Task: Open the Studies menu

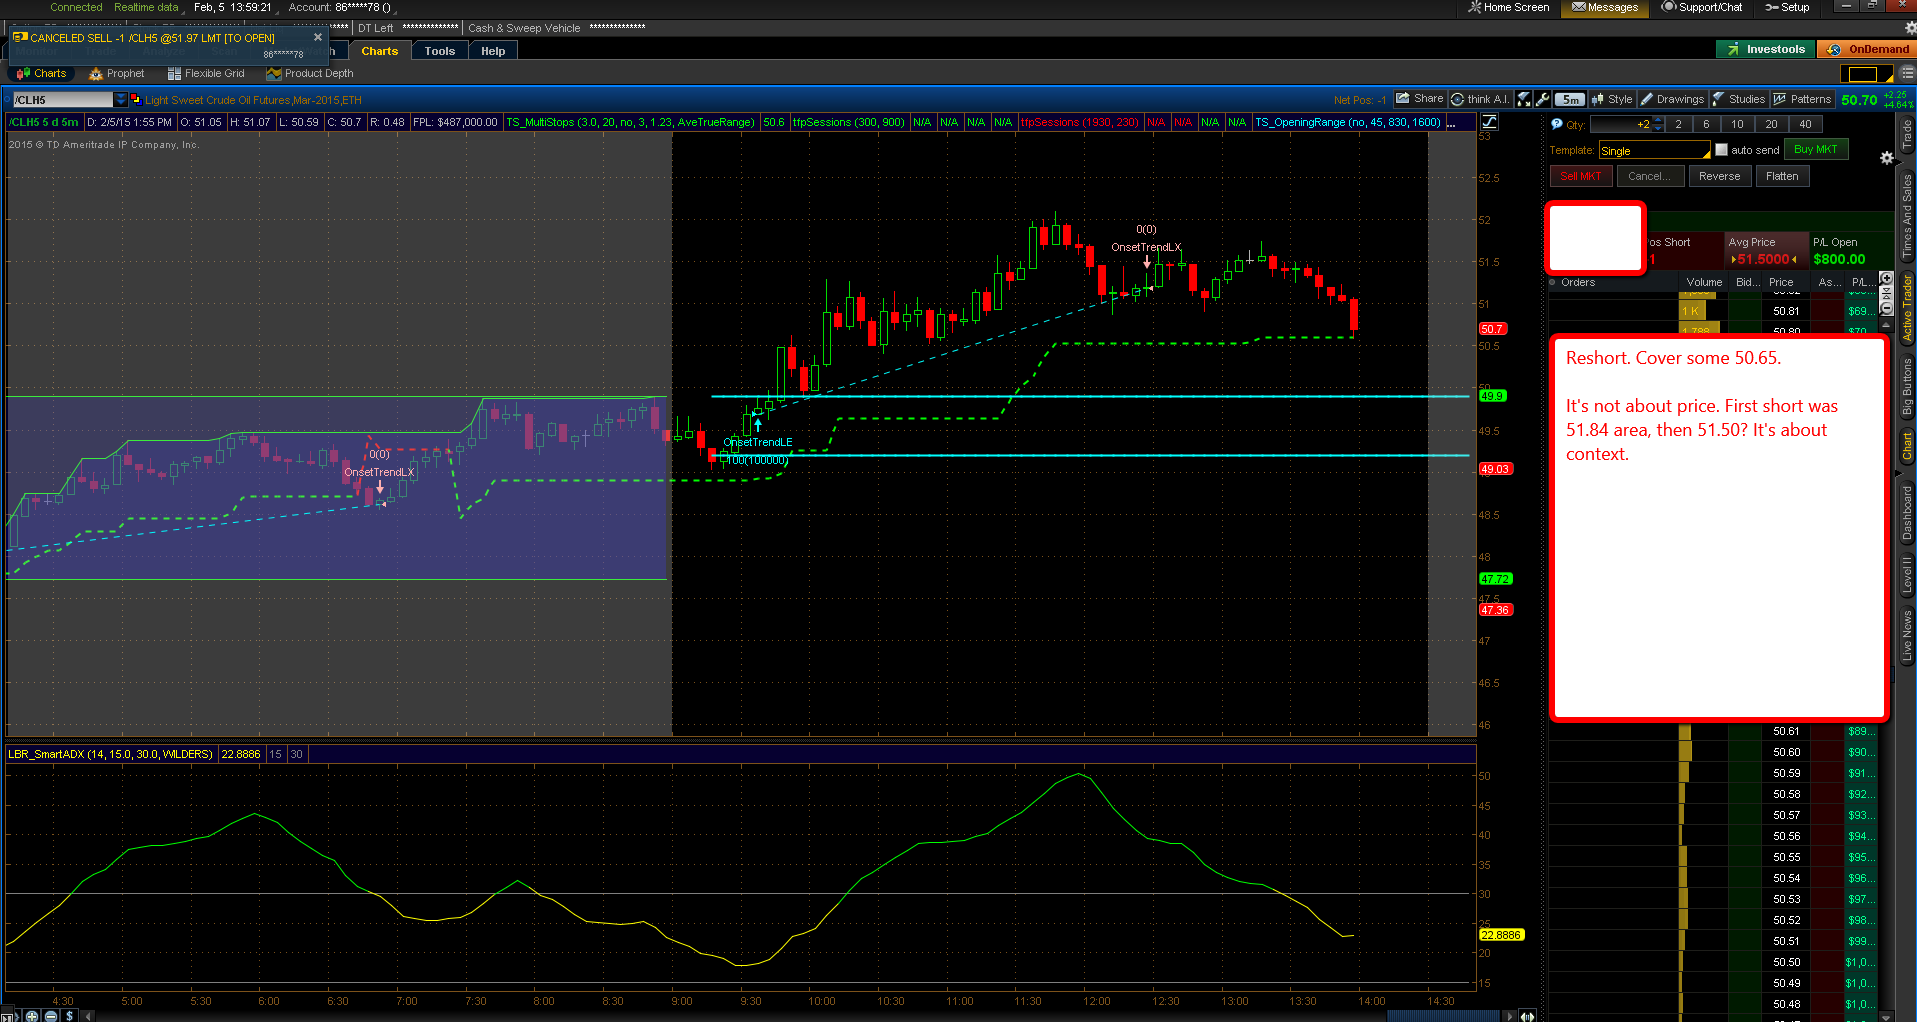Action: (1739, 99)
